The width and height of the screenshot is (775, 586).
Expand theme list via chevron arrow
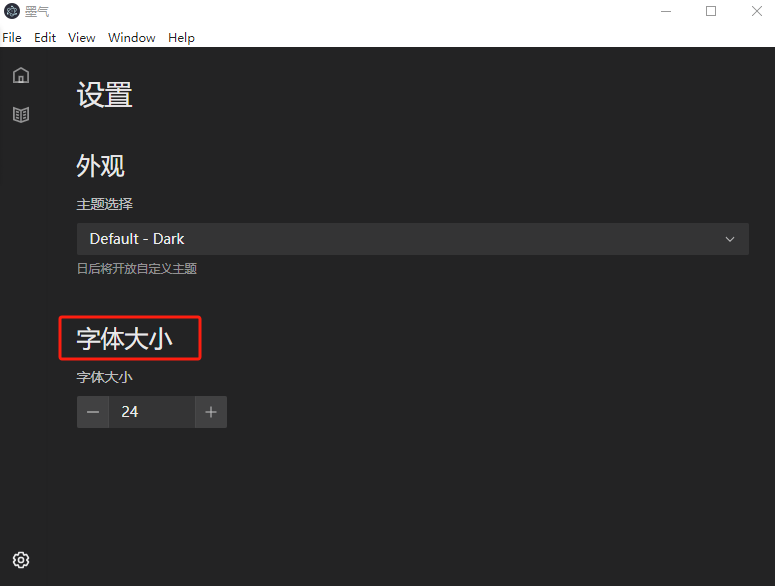point(730,239)
